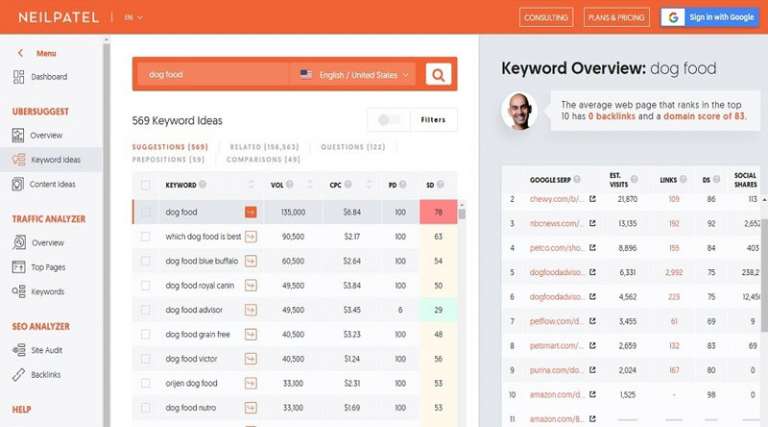Open chewy.com result in new tab icon
768x427 pixels.
tap(593, 199)
